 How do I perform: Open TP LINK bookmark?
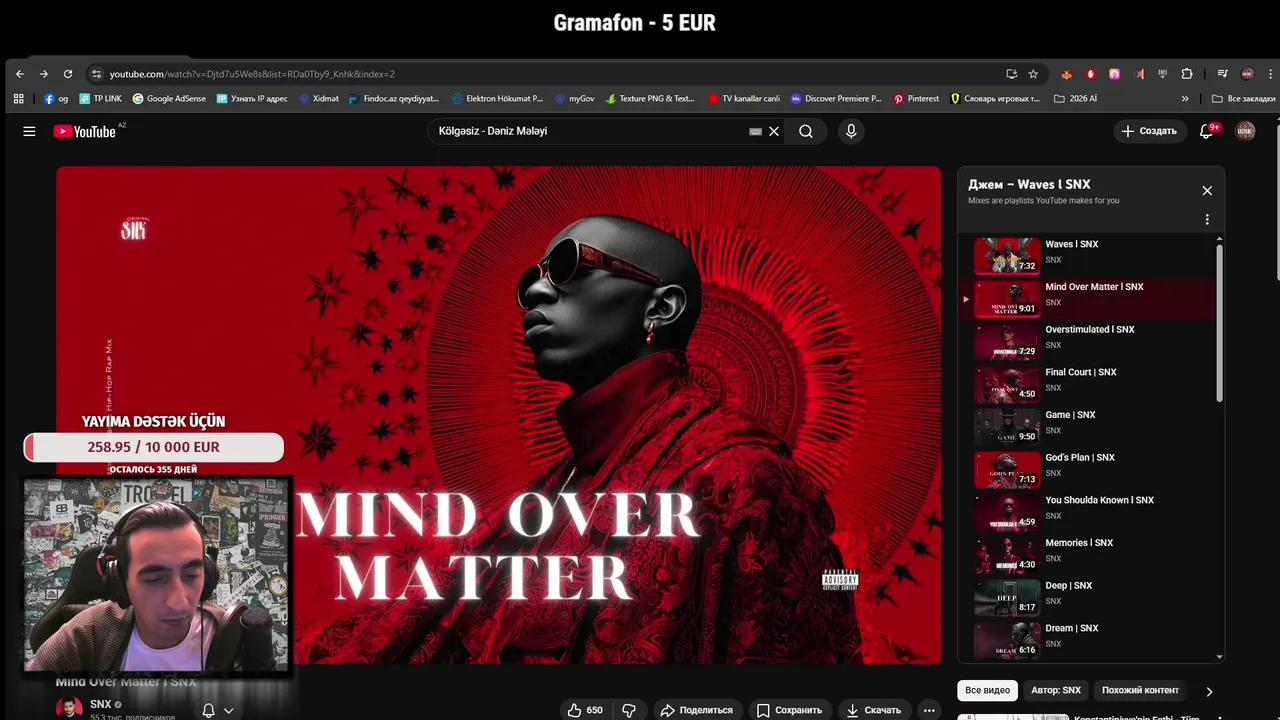100,99
